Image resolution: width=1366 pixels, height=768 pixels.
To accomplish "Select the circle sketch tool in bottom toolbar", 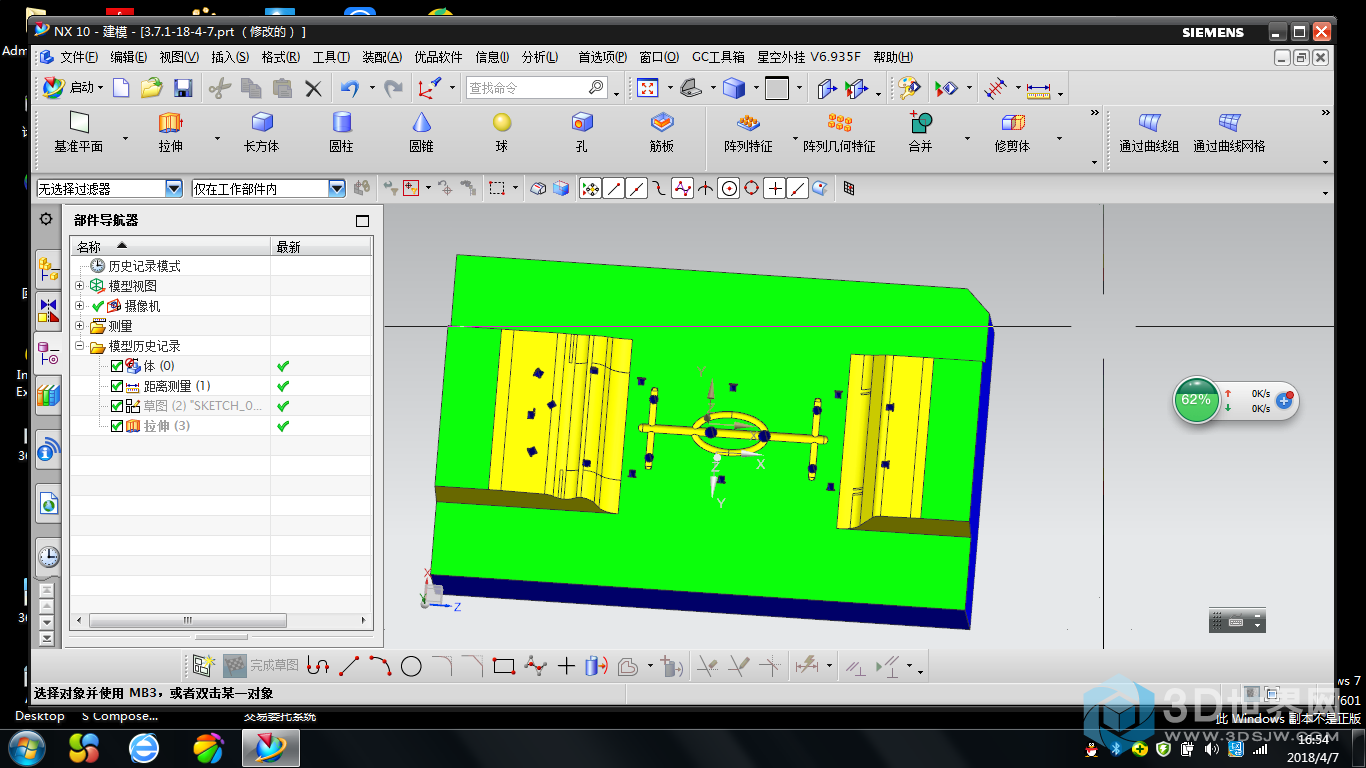I will 411,666.
